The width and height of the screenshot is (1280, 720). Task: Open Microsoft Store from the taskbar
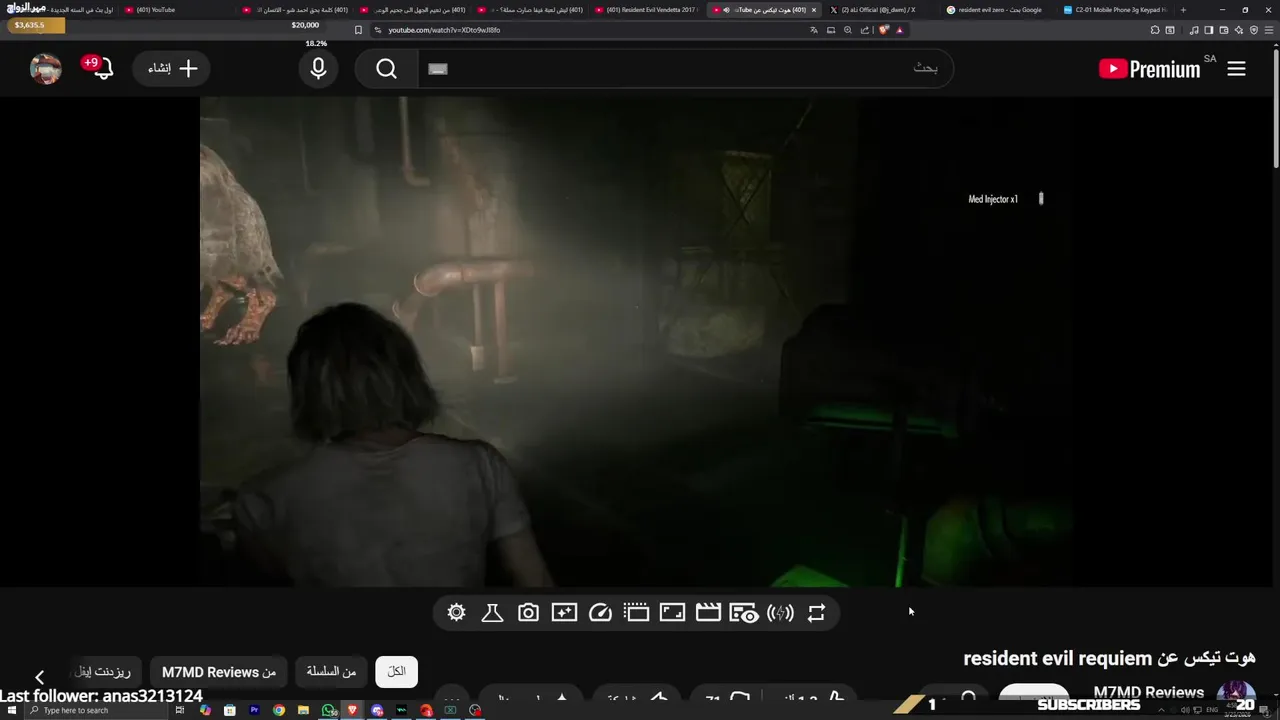tap(230, 710)
